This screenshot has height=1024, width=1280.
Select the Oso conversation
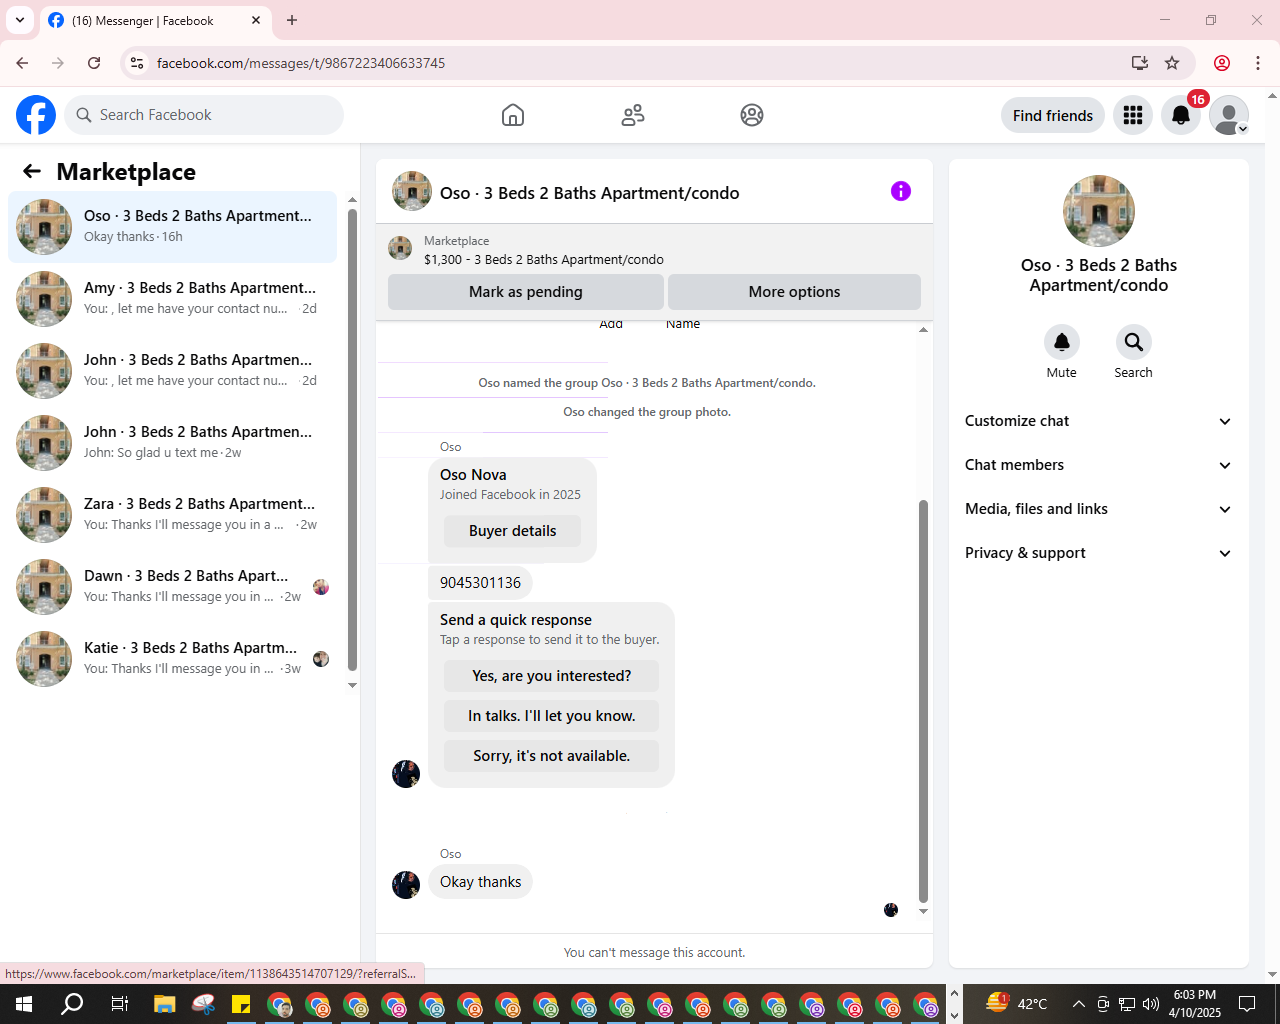(x=172, y=227)
